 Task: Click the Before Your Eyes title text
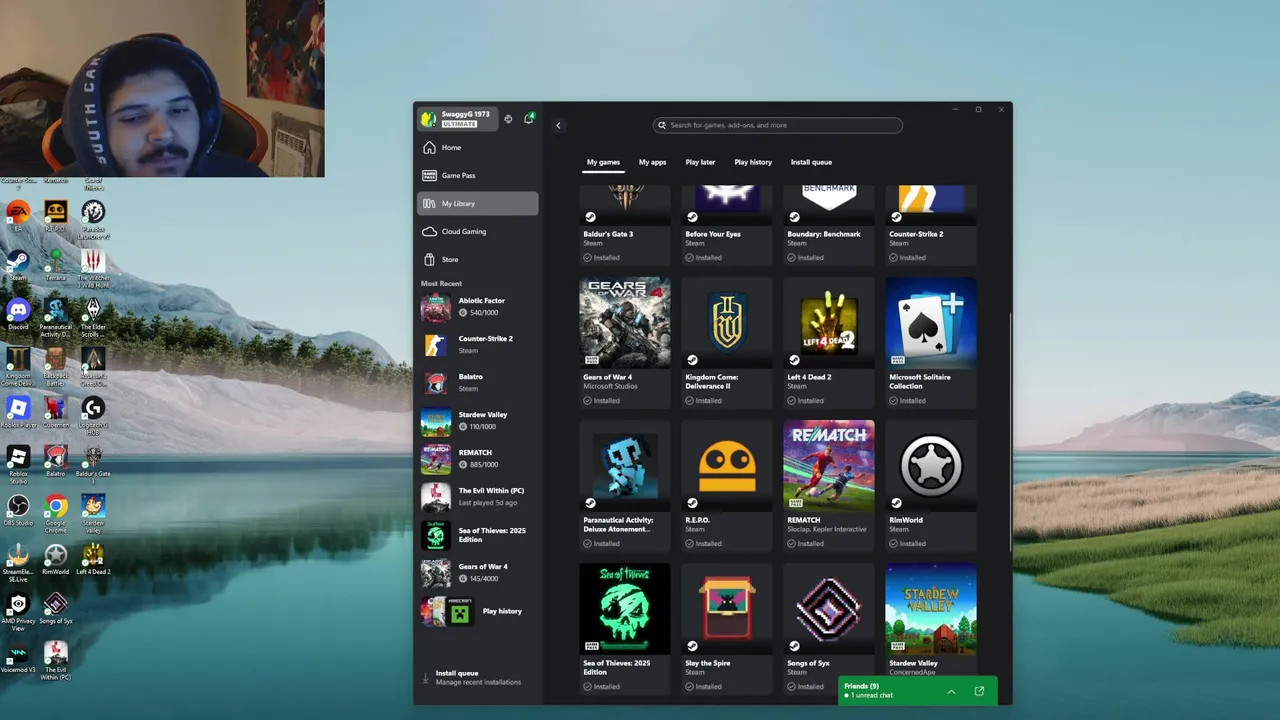coord(713,234)
